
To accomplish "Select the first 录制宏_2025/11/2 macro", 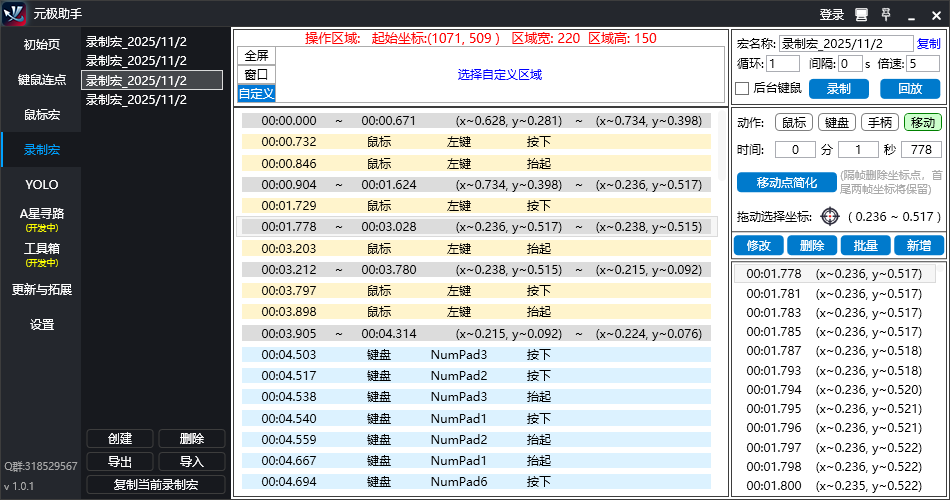I will pos(152,42).
